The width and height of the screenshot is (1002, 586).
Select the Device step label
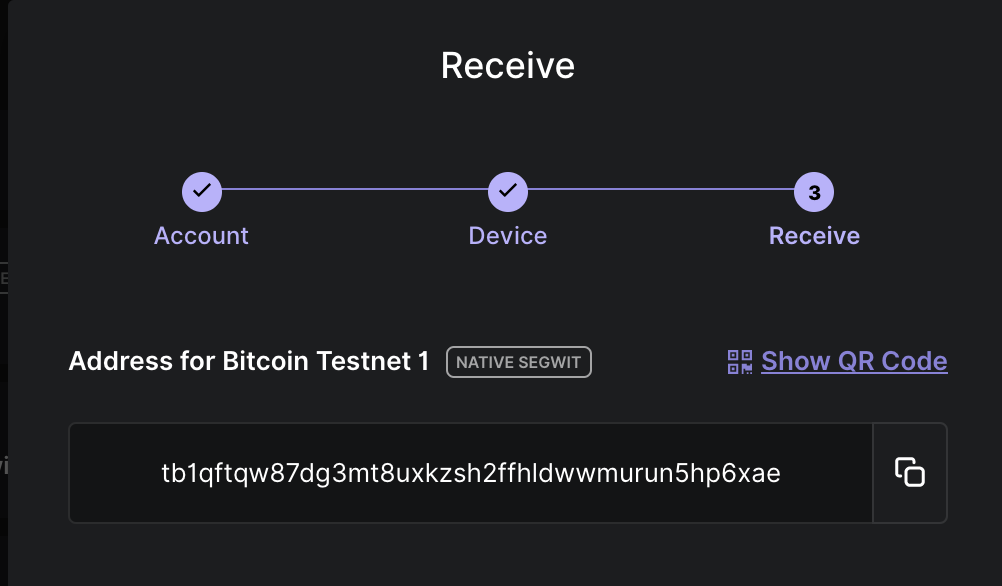pyautogui.click(x=507, y=235)
